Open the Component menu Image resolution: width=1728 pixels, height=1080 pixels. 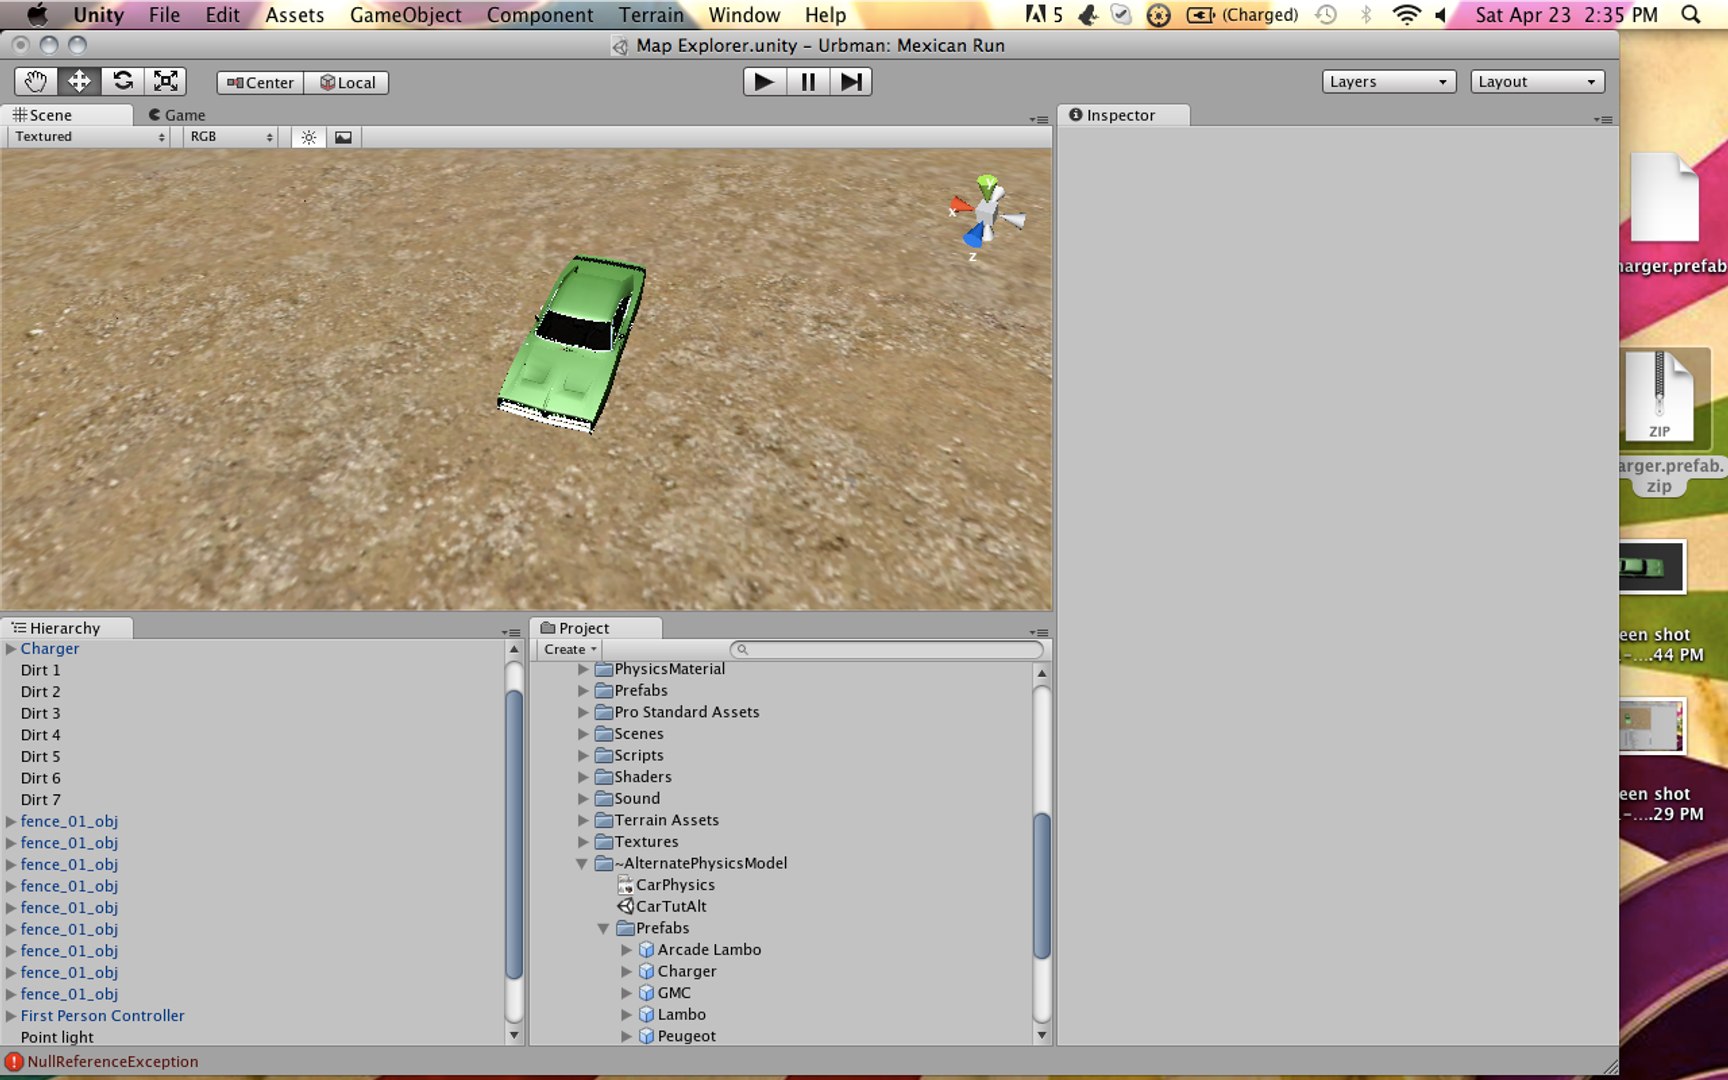pyautogui.click(x=540, y=15)
